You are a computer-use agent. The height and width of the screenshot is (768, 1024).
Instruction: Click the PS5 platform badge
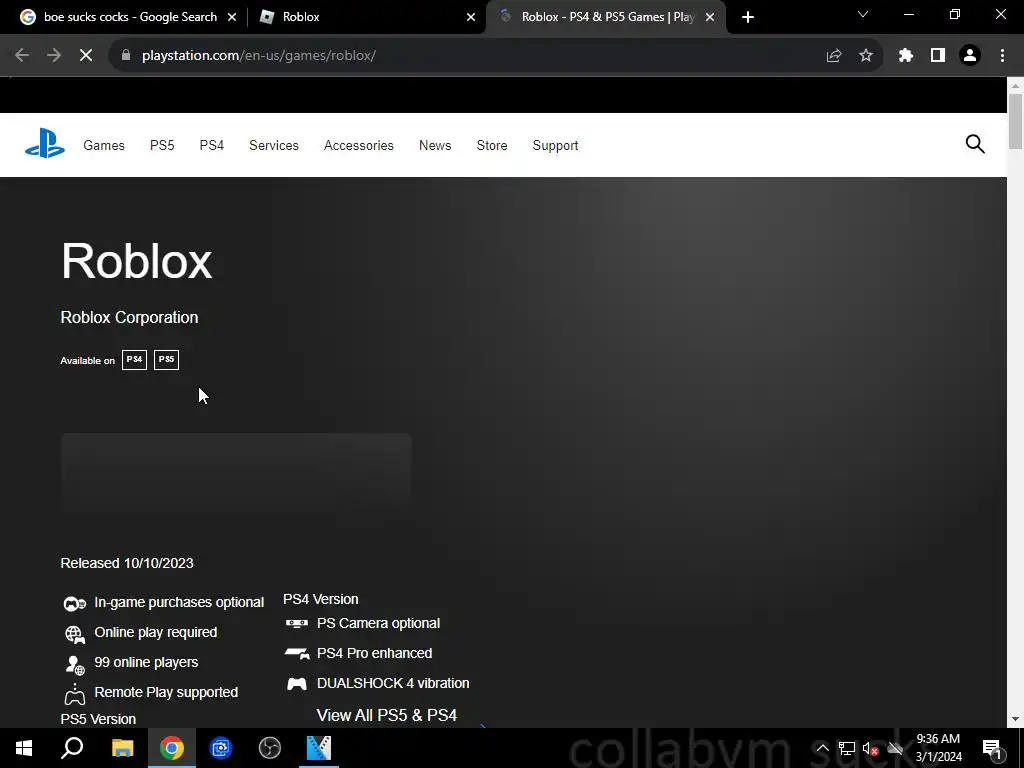pyautogui.click(x=166, y=360)
